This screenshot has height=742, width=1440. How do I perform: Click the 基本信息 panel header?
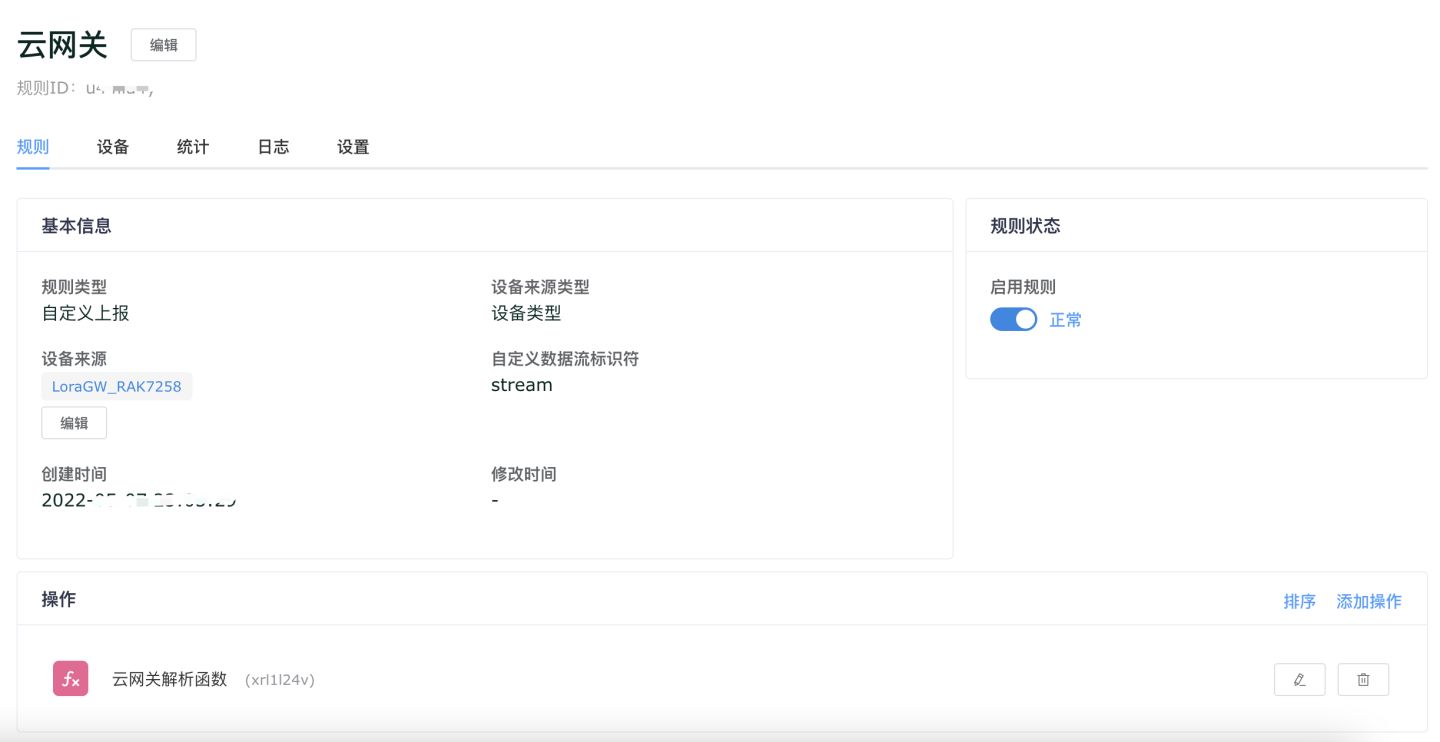76,226
